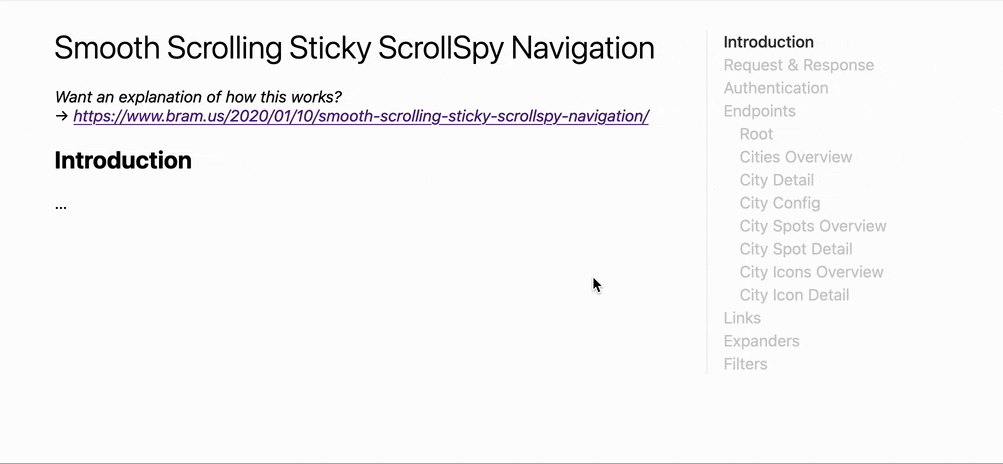1003x464 pixels.
Task: Navigate to the Root endpoint entry
Action: click(756, 134)
